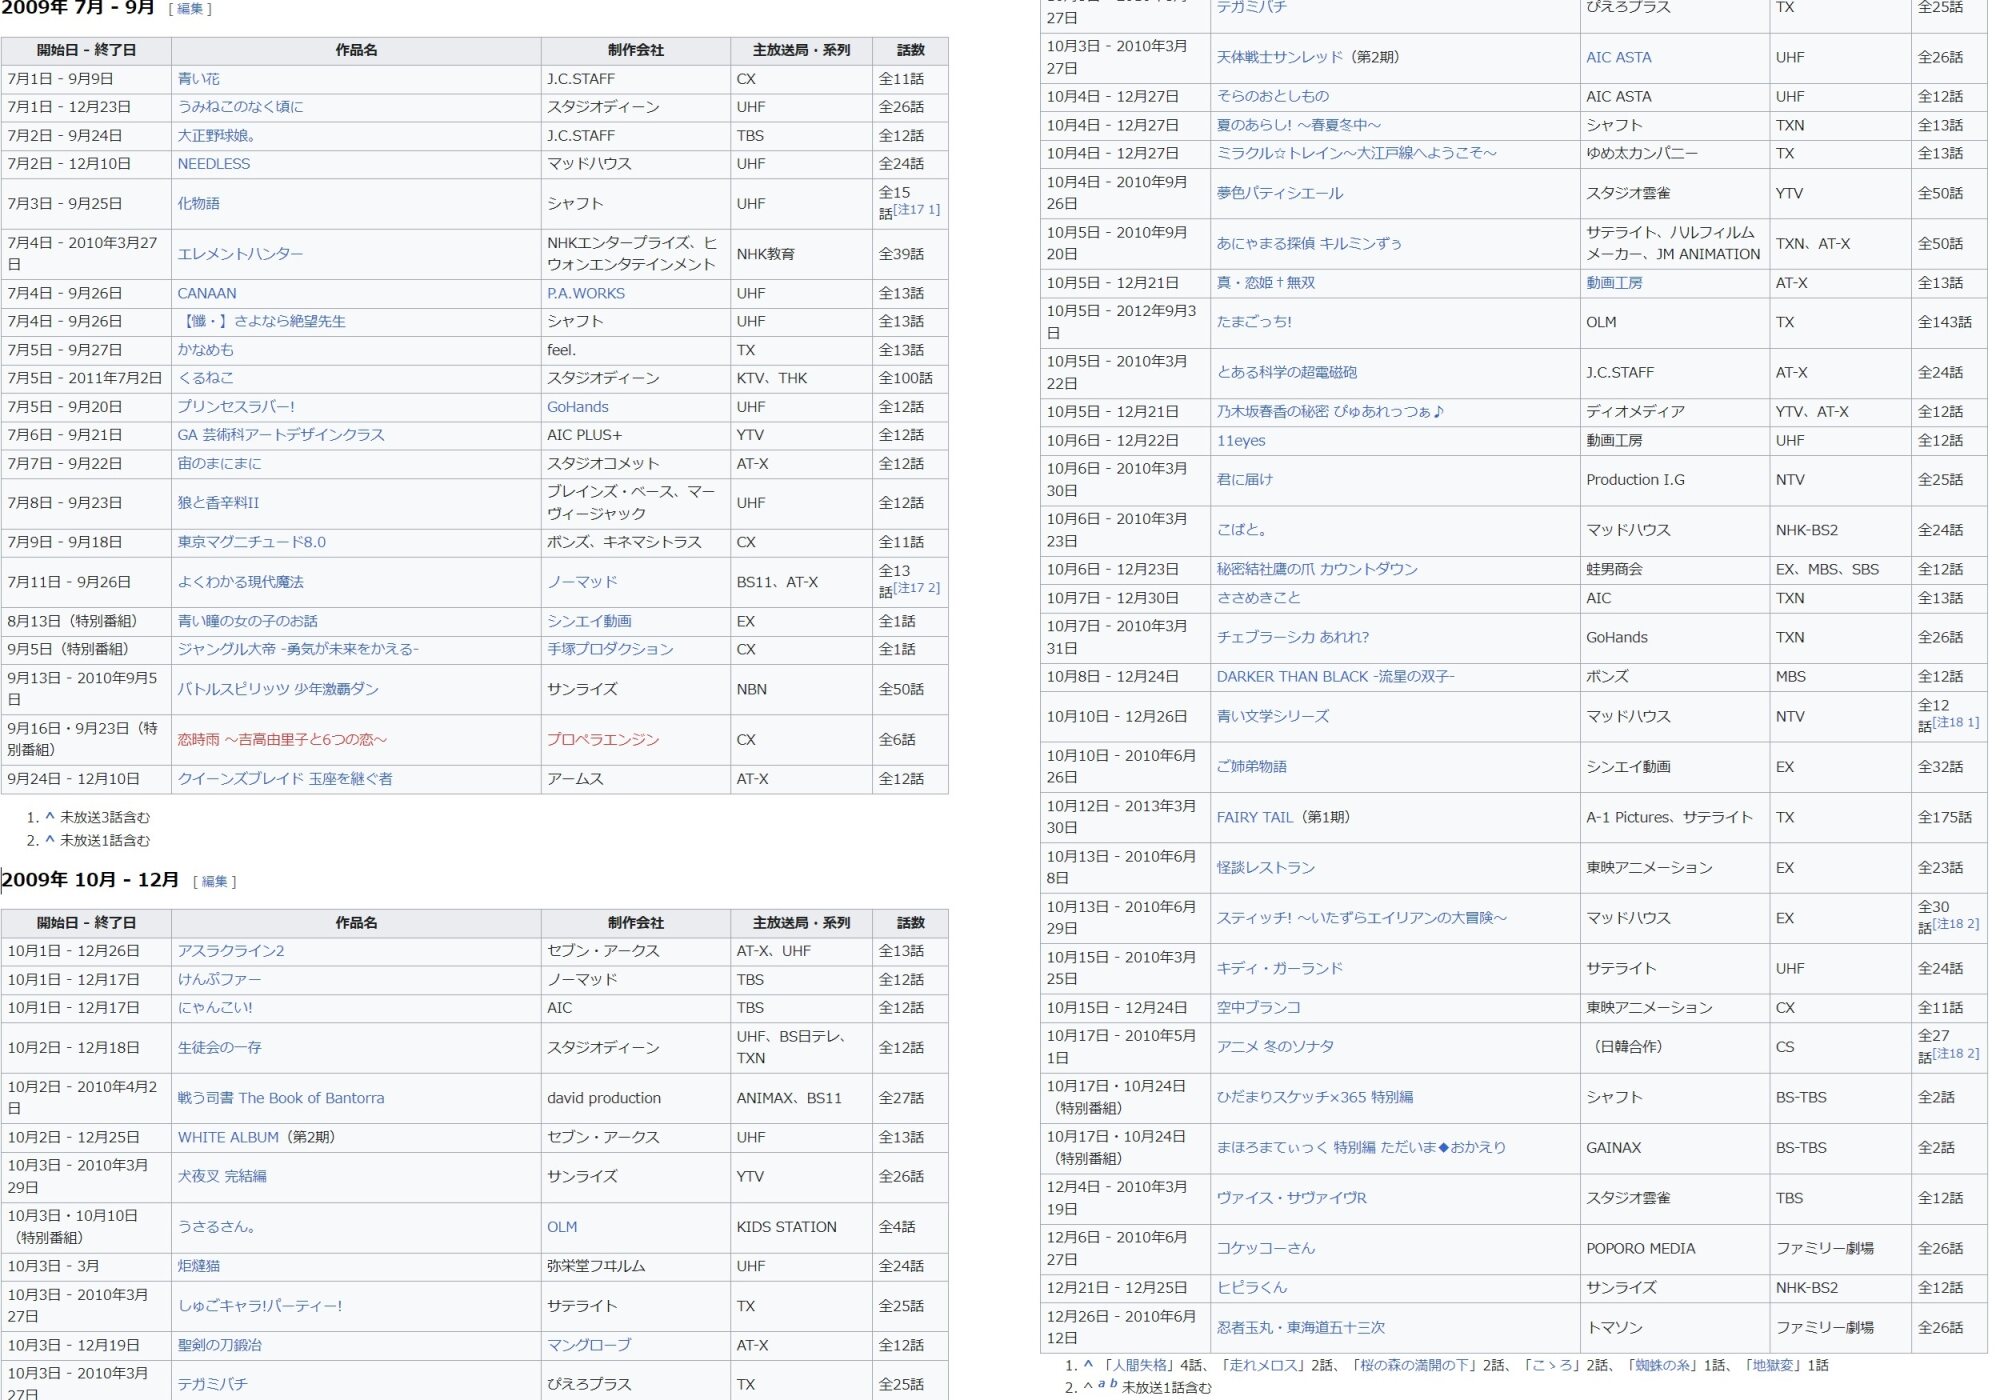The width and height of the screenshot is (2000, 1400).
Task: Click the P.A.WORKS studio link
Action: (585, 294)
